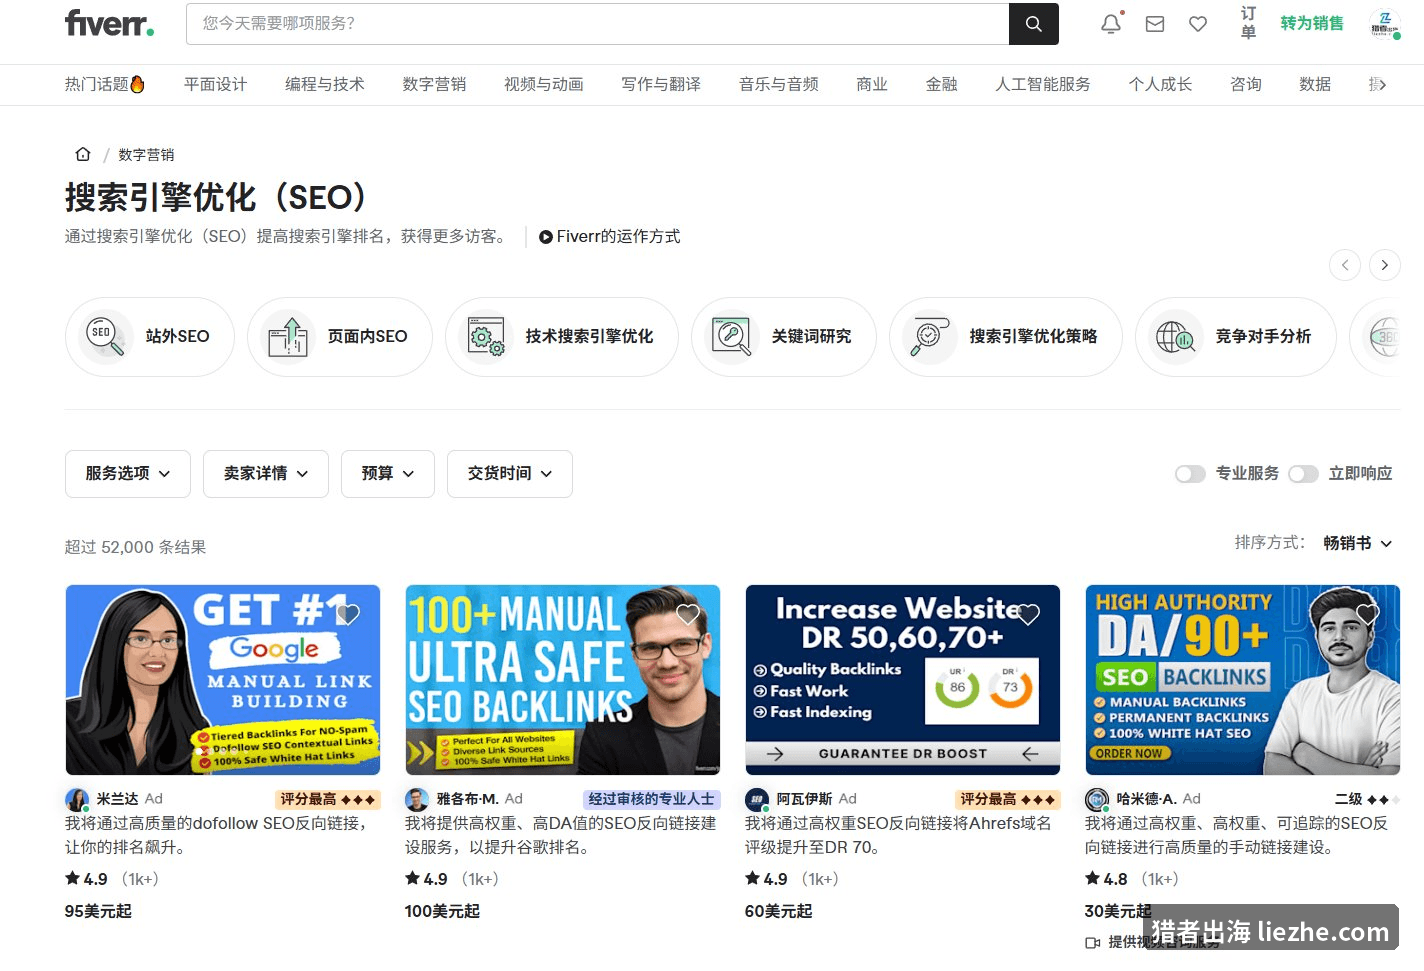Open 平面设计 category menu
This screenshot has height=971, width=1424.
tap(215, 84)
